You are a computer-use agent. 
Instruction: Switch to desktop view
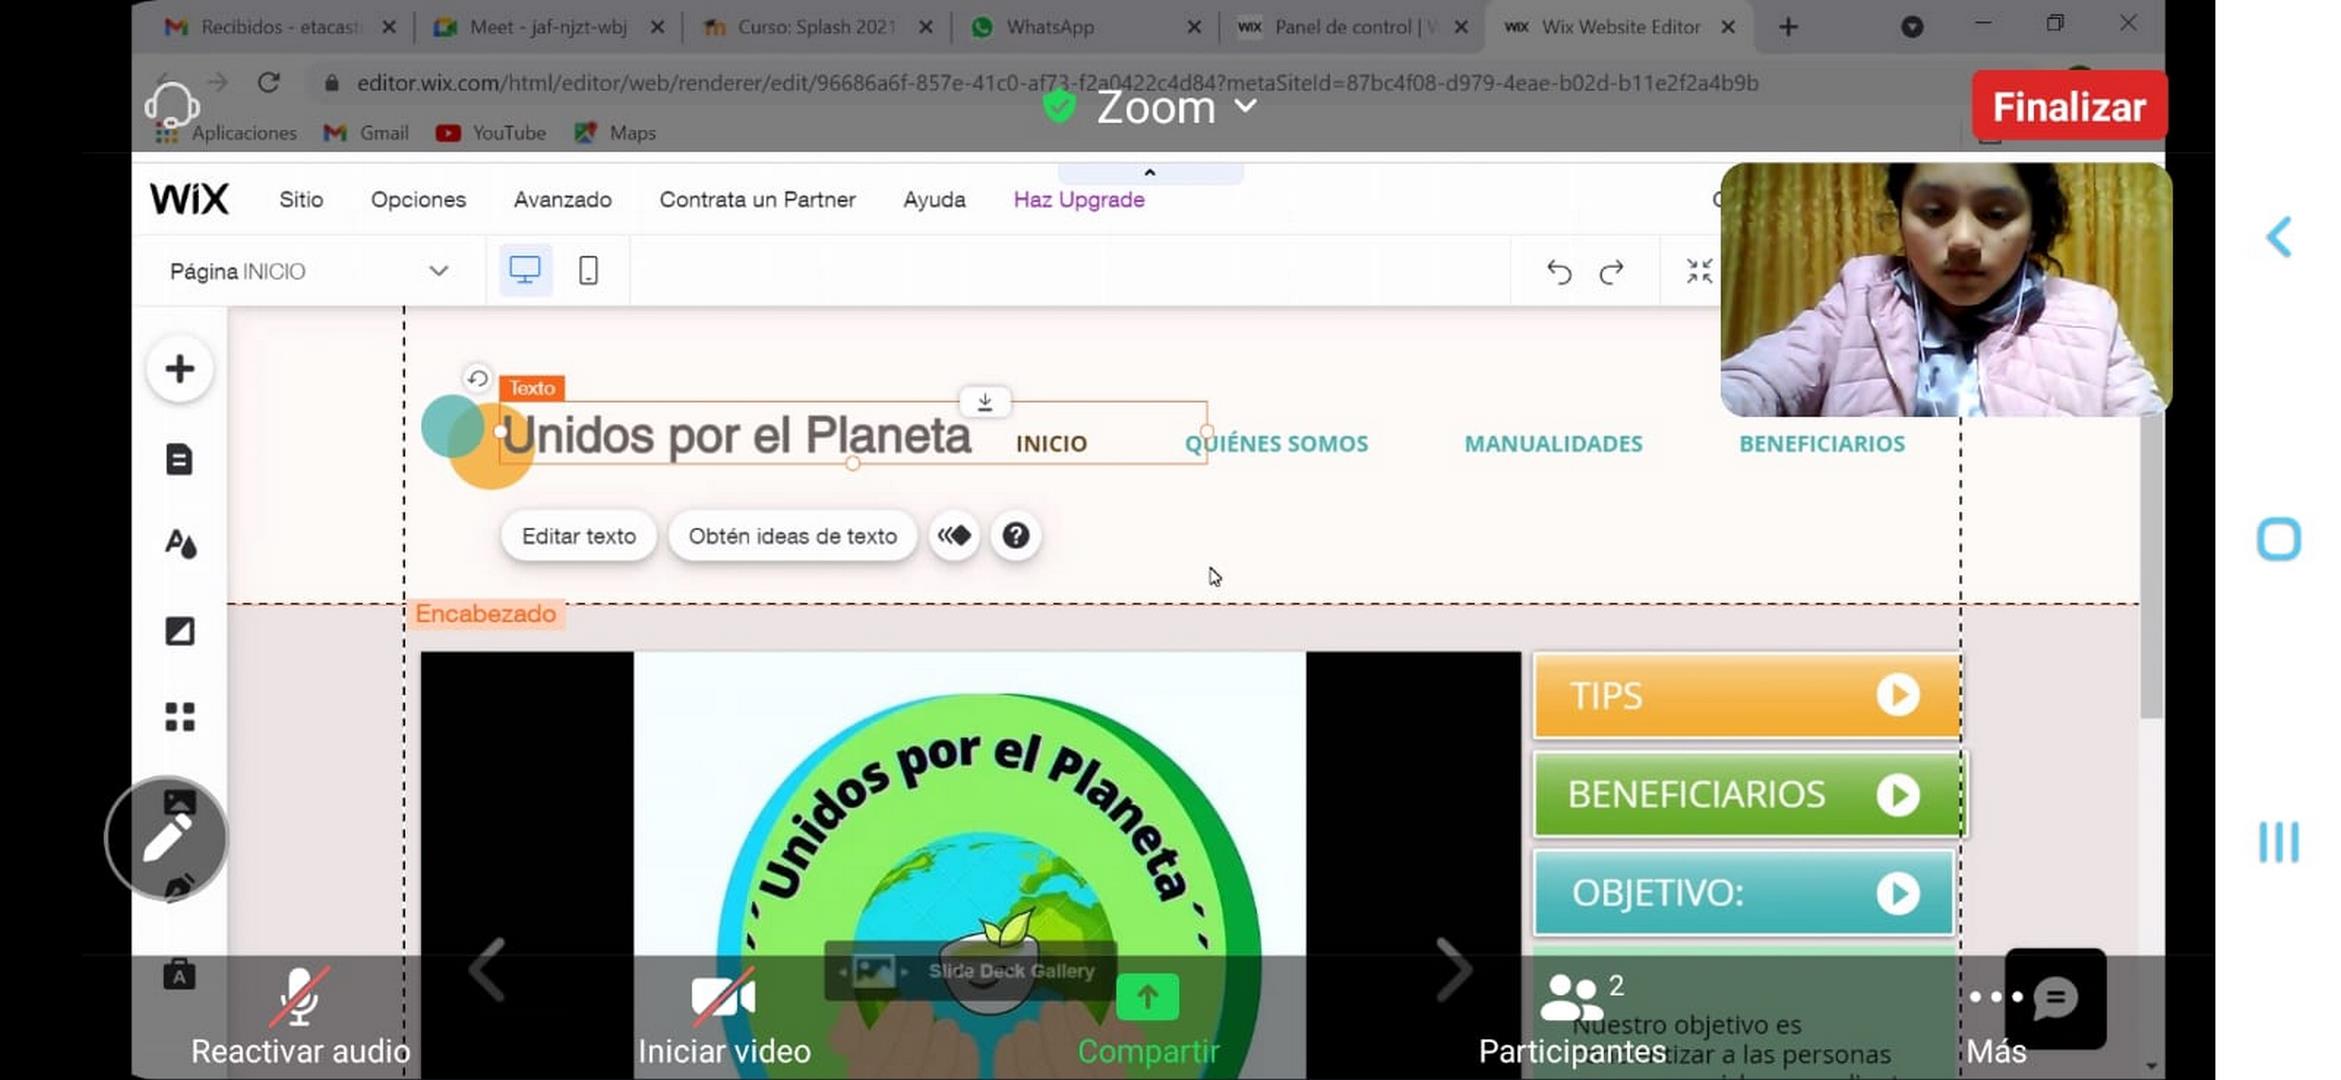pyautogui.click(x=525, y=270)
